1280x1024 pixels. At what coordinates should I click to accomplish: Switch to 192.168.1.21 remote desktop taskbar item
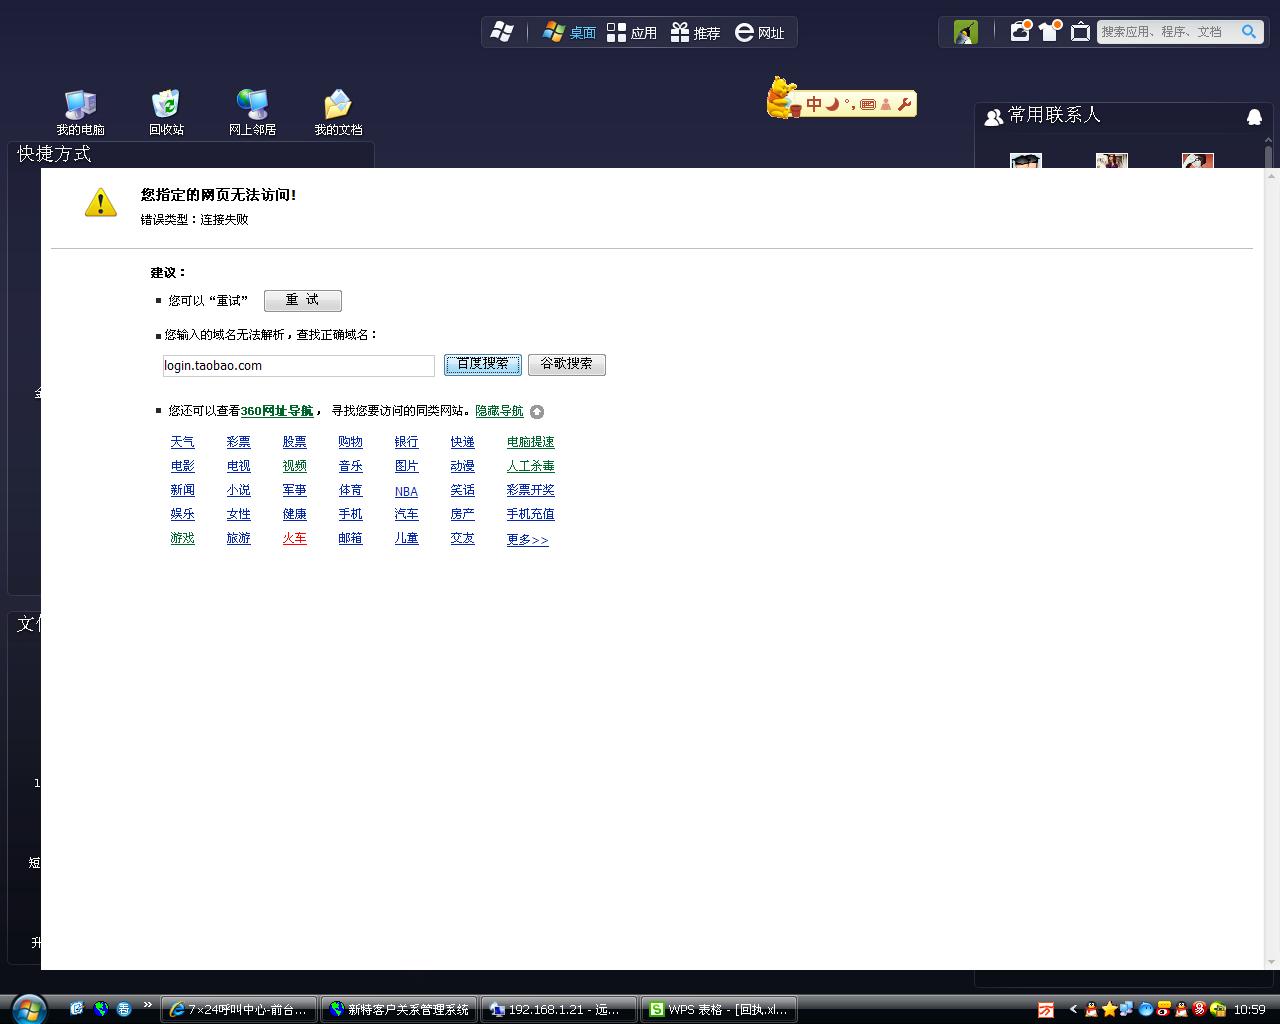click(x=559, y=1009)
